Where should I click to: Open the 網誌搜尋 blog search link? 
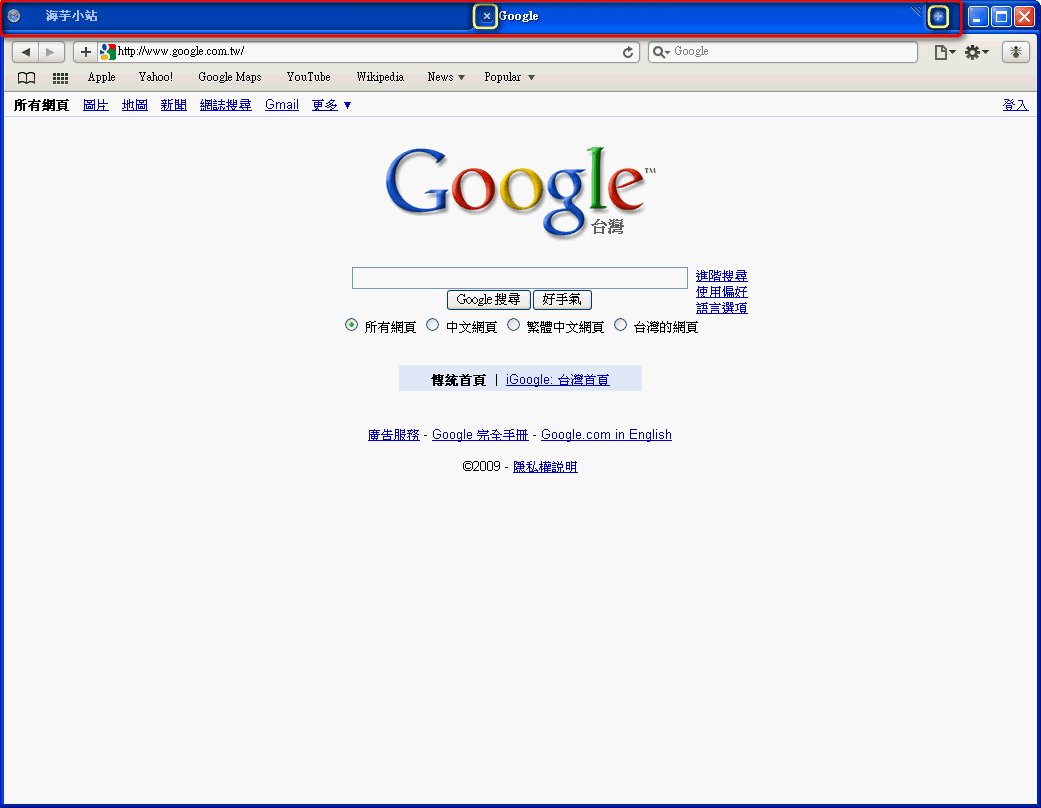(x=226, y=105)
